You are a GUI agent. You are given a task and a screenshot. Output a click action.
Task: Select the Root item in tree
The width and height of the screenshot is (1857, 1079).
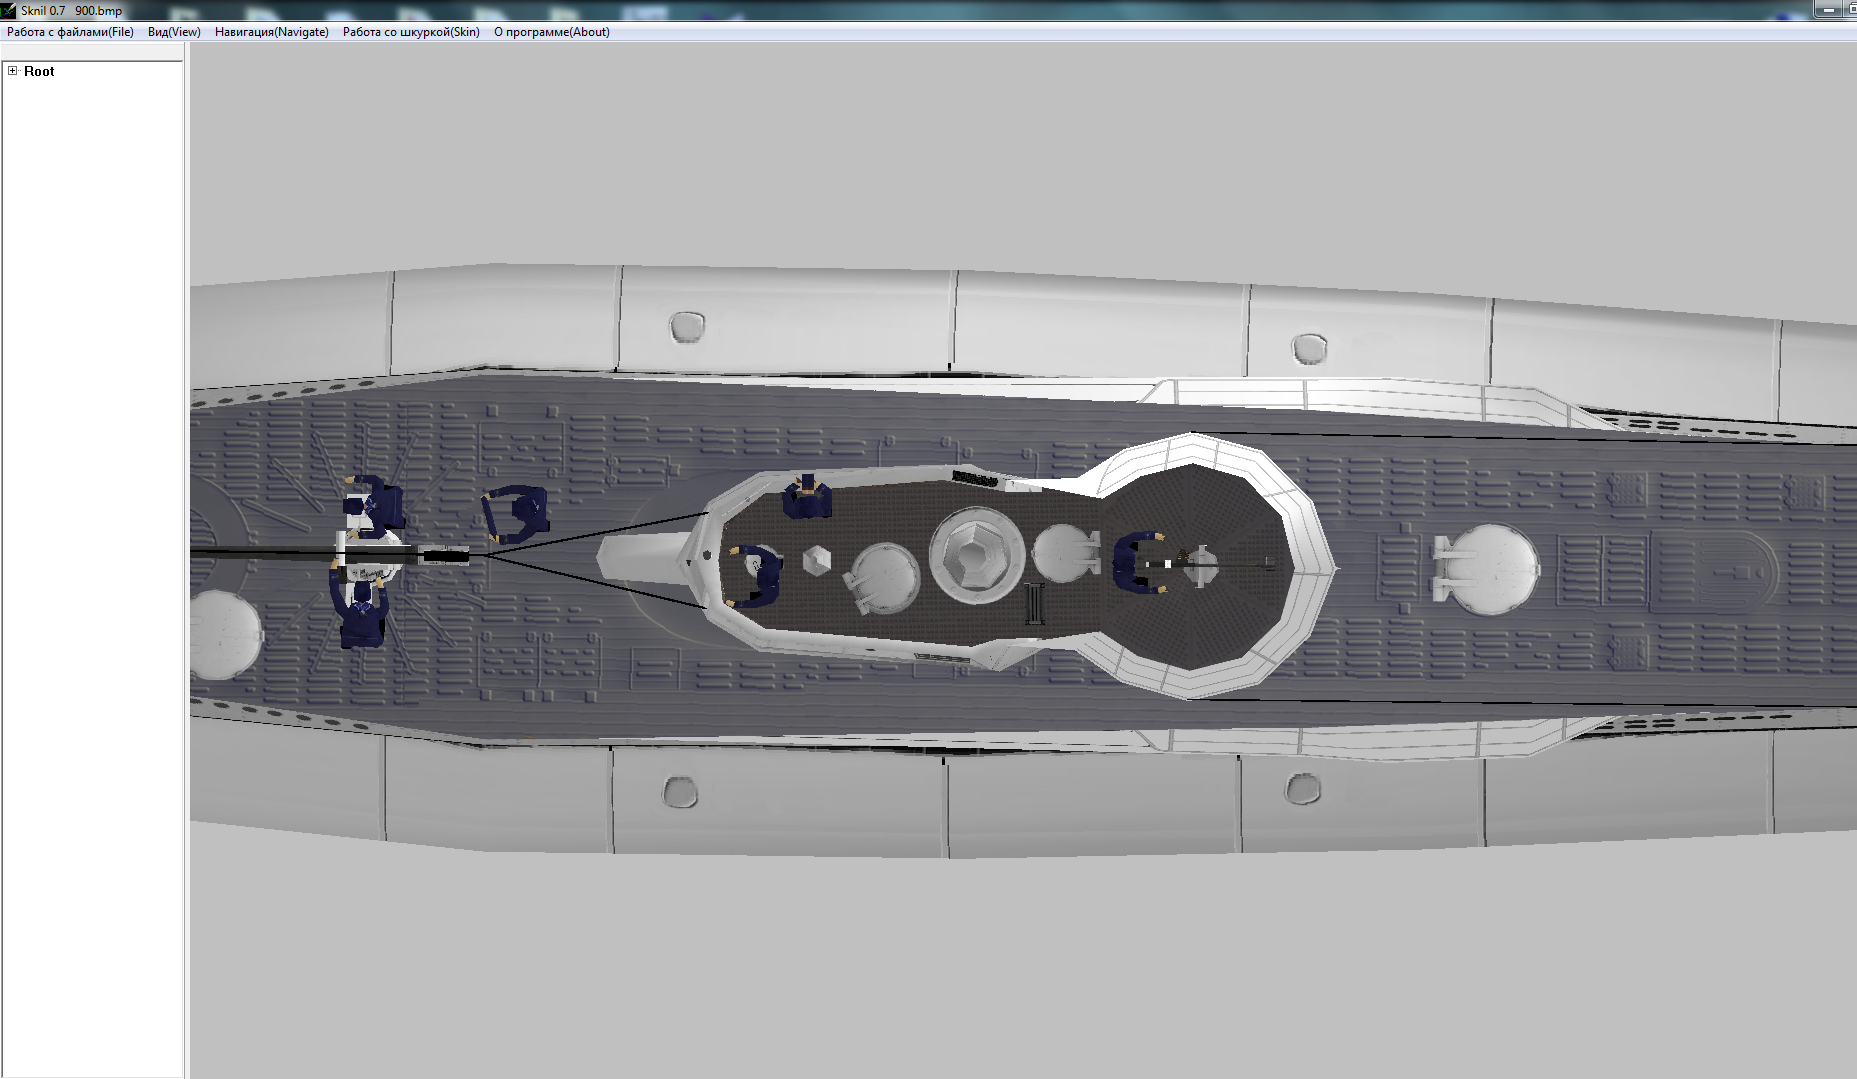tap(39, 71)
